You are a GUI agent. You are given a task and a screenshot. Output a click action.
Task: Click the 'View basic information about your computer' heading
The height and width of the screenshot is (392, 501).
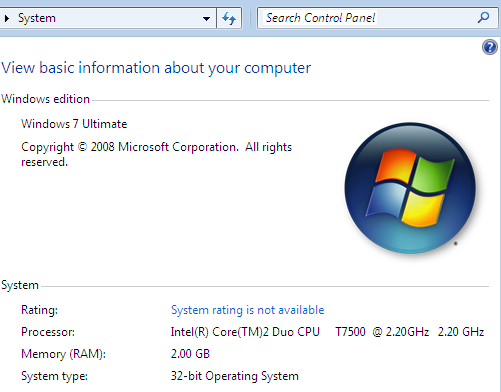[156, 68]
